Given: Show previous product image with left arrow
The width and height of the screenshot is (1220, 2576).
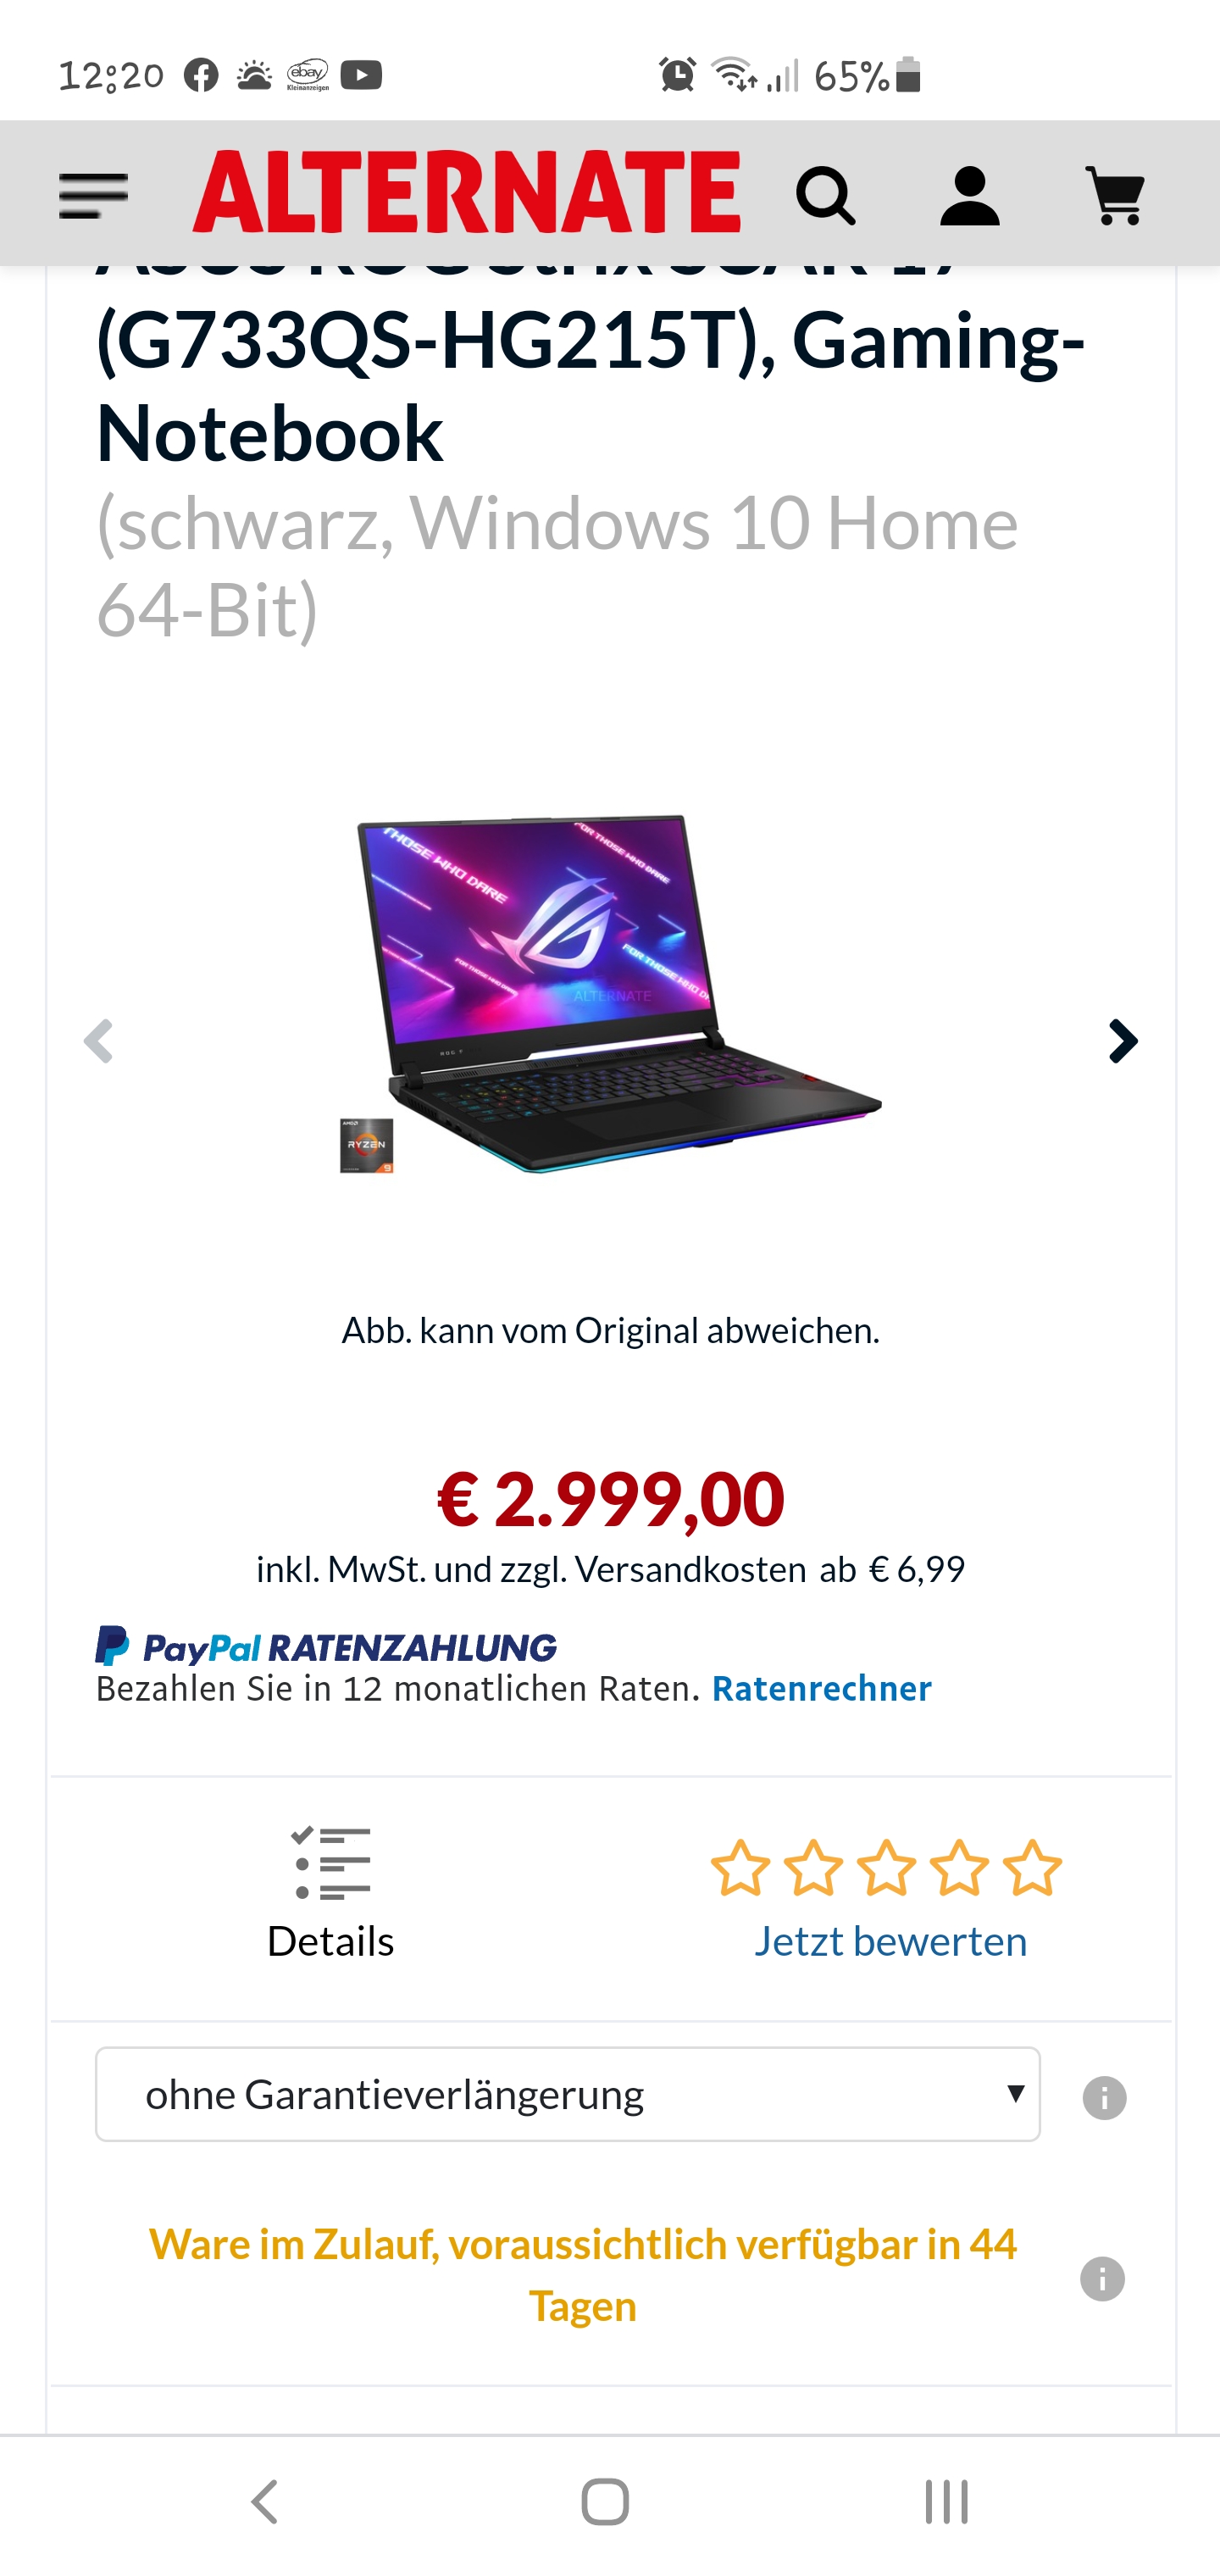Looking at the screenshot, I should (98, 1041).
